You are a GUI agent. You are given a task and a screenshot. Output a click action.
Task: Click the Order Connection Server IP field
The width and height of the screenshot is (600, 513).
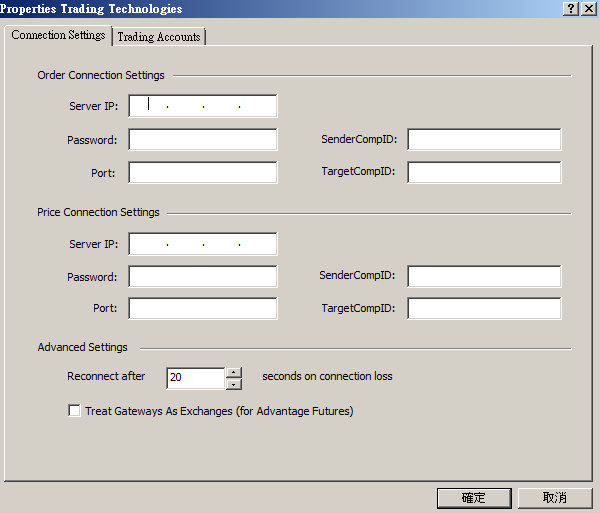click(203, 106)
